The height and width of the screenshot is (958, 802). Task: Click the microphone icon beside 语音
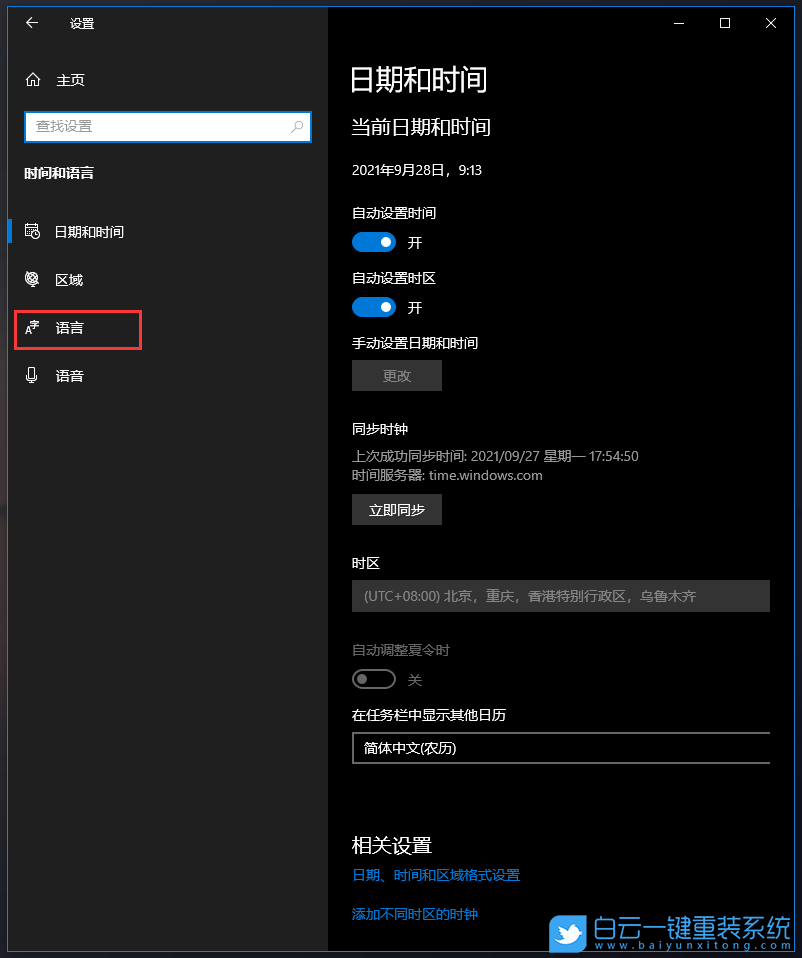click(x=33, y=375)
